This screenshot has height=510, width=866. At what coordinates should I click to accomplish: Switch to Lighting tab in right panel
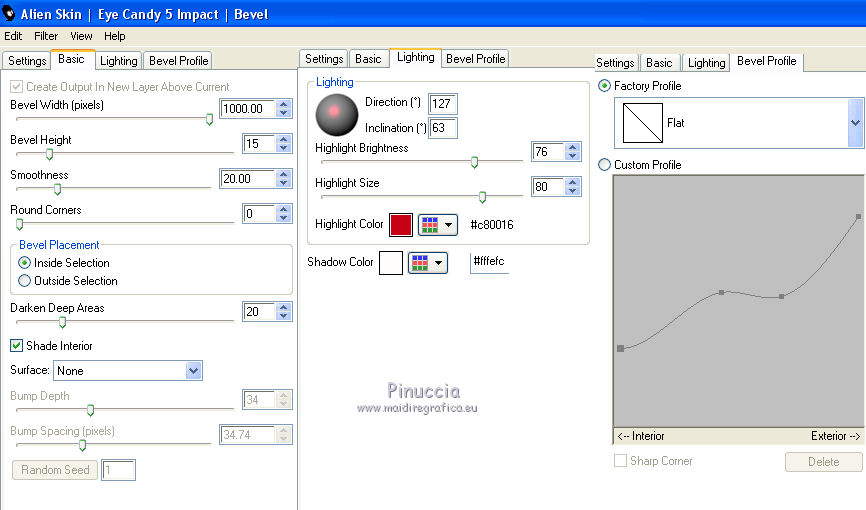706,63
